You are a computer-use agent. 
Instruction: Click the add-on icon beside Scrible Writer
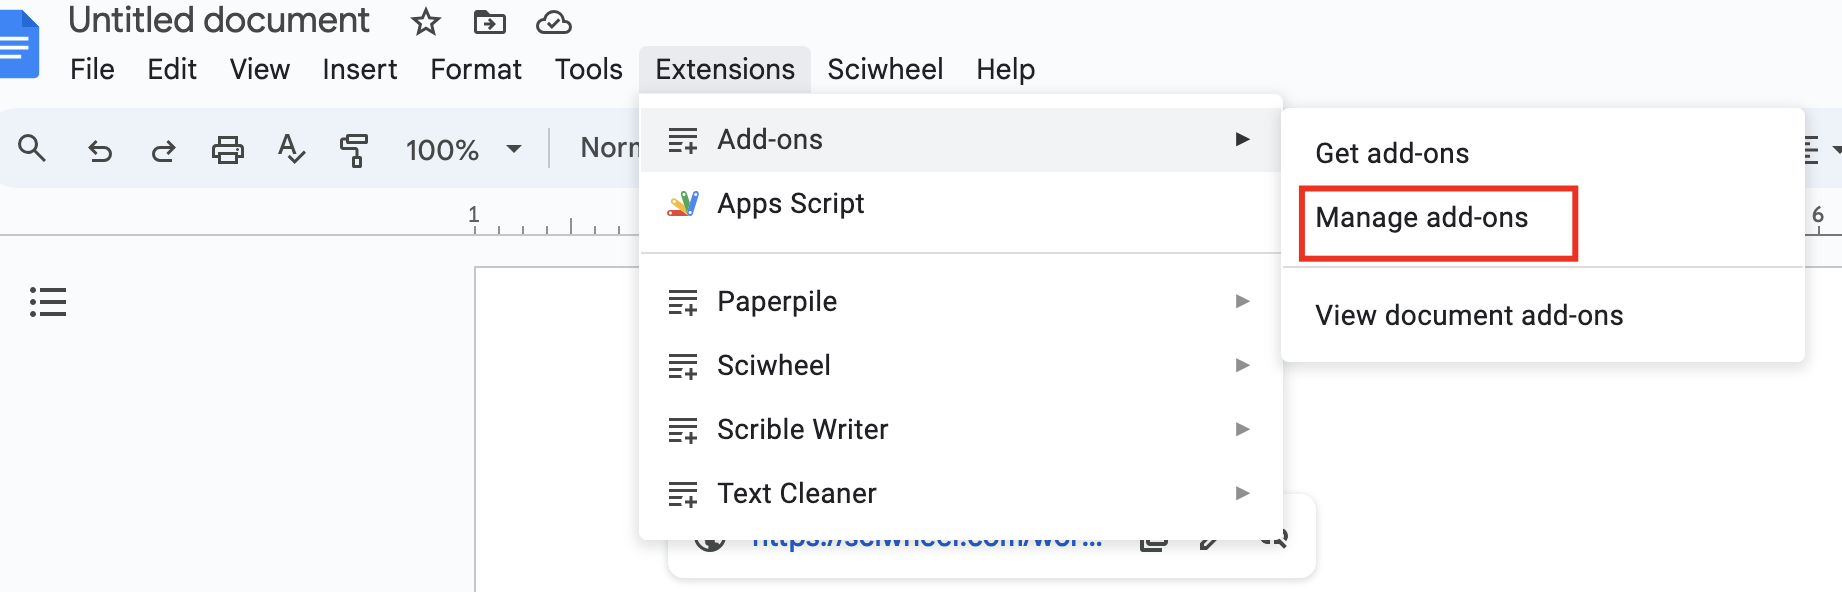click(x=683, y=430)
